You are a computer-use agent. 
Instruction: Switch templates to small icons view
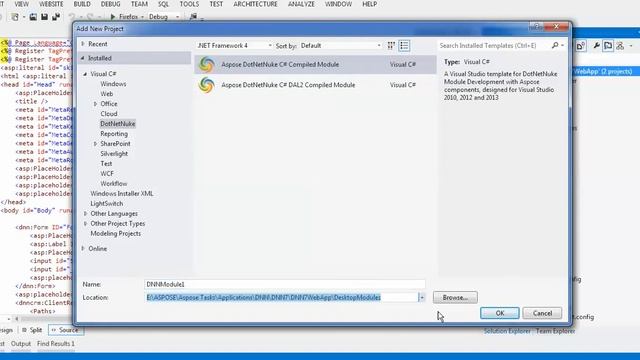391,46
